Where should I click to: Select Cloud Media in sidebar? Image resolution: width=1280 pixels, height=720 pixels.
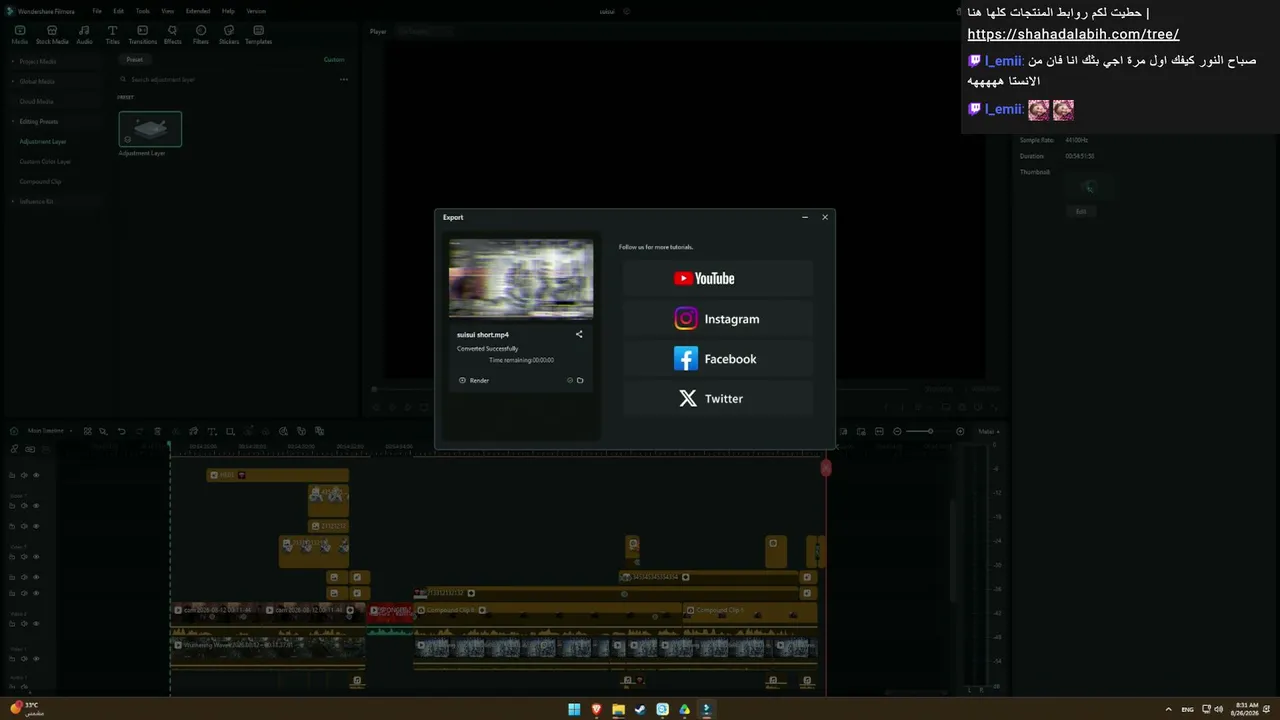point(37,101)
